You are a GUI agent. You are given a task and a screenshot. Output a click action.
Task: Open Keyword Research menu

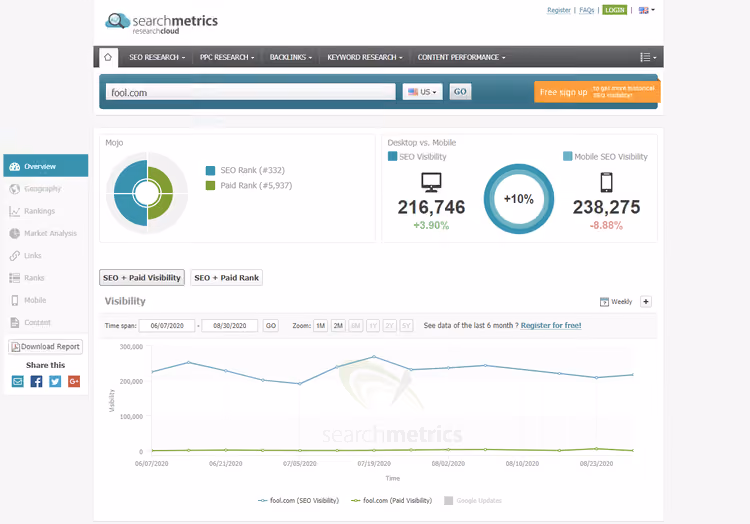click(x=364, y=57)
